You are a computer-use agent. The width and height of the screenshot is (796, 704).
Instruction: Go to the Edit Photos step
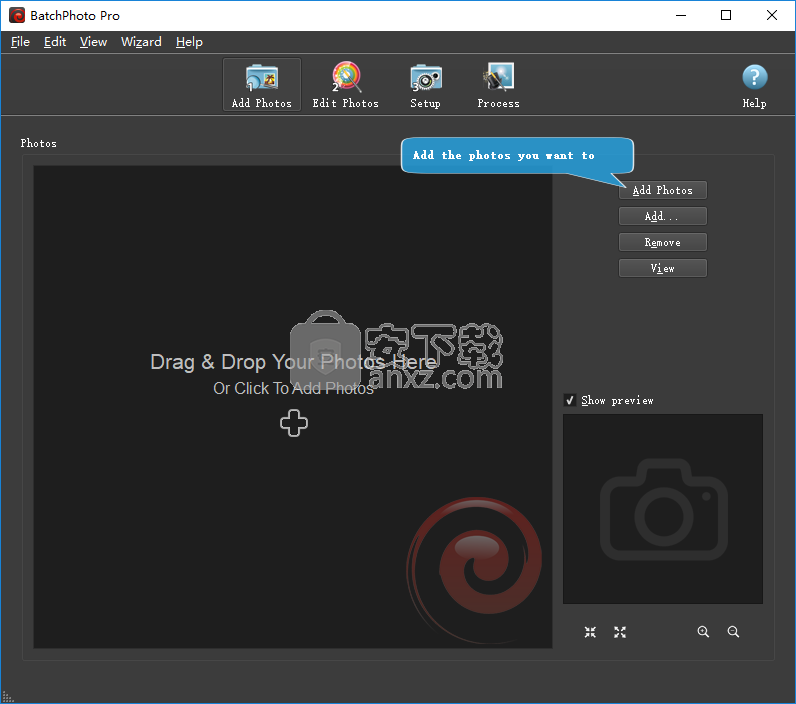tap(345, 84)
